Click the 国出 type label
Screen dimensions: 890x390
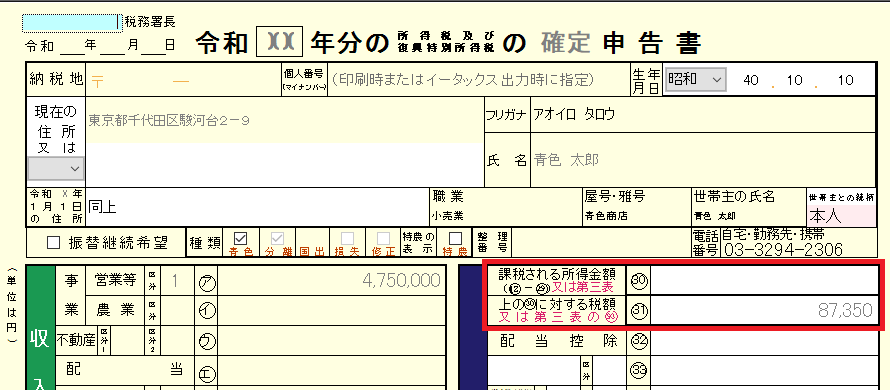pos(312,250)
